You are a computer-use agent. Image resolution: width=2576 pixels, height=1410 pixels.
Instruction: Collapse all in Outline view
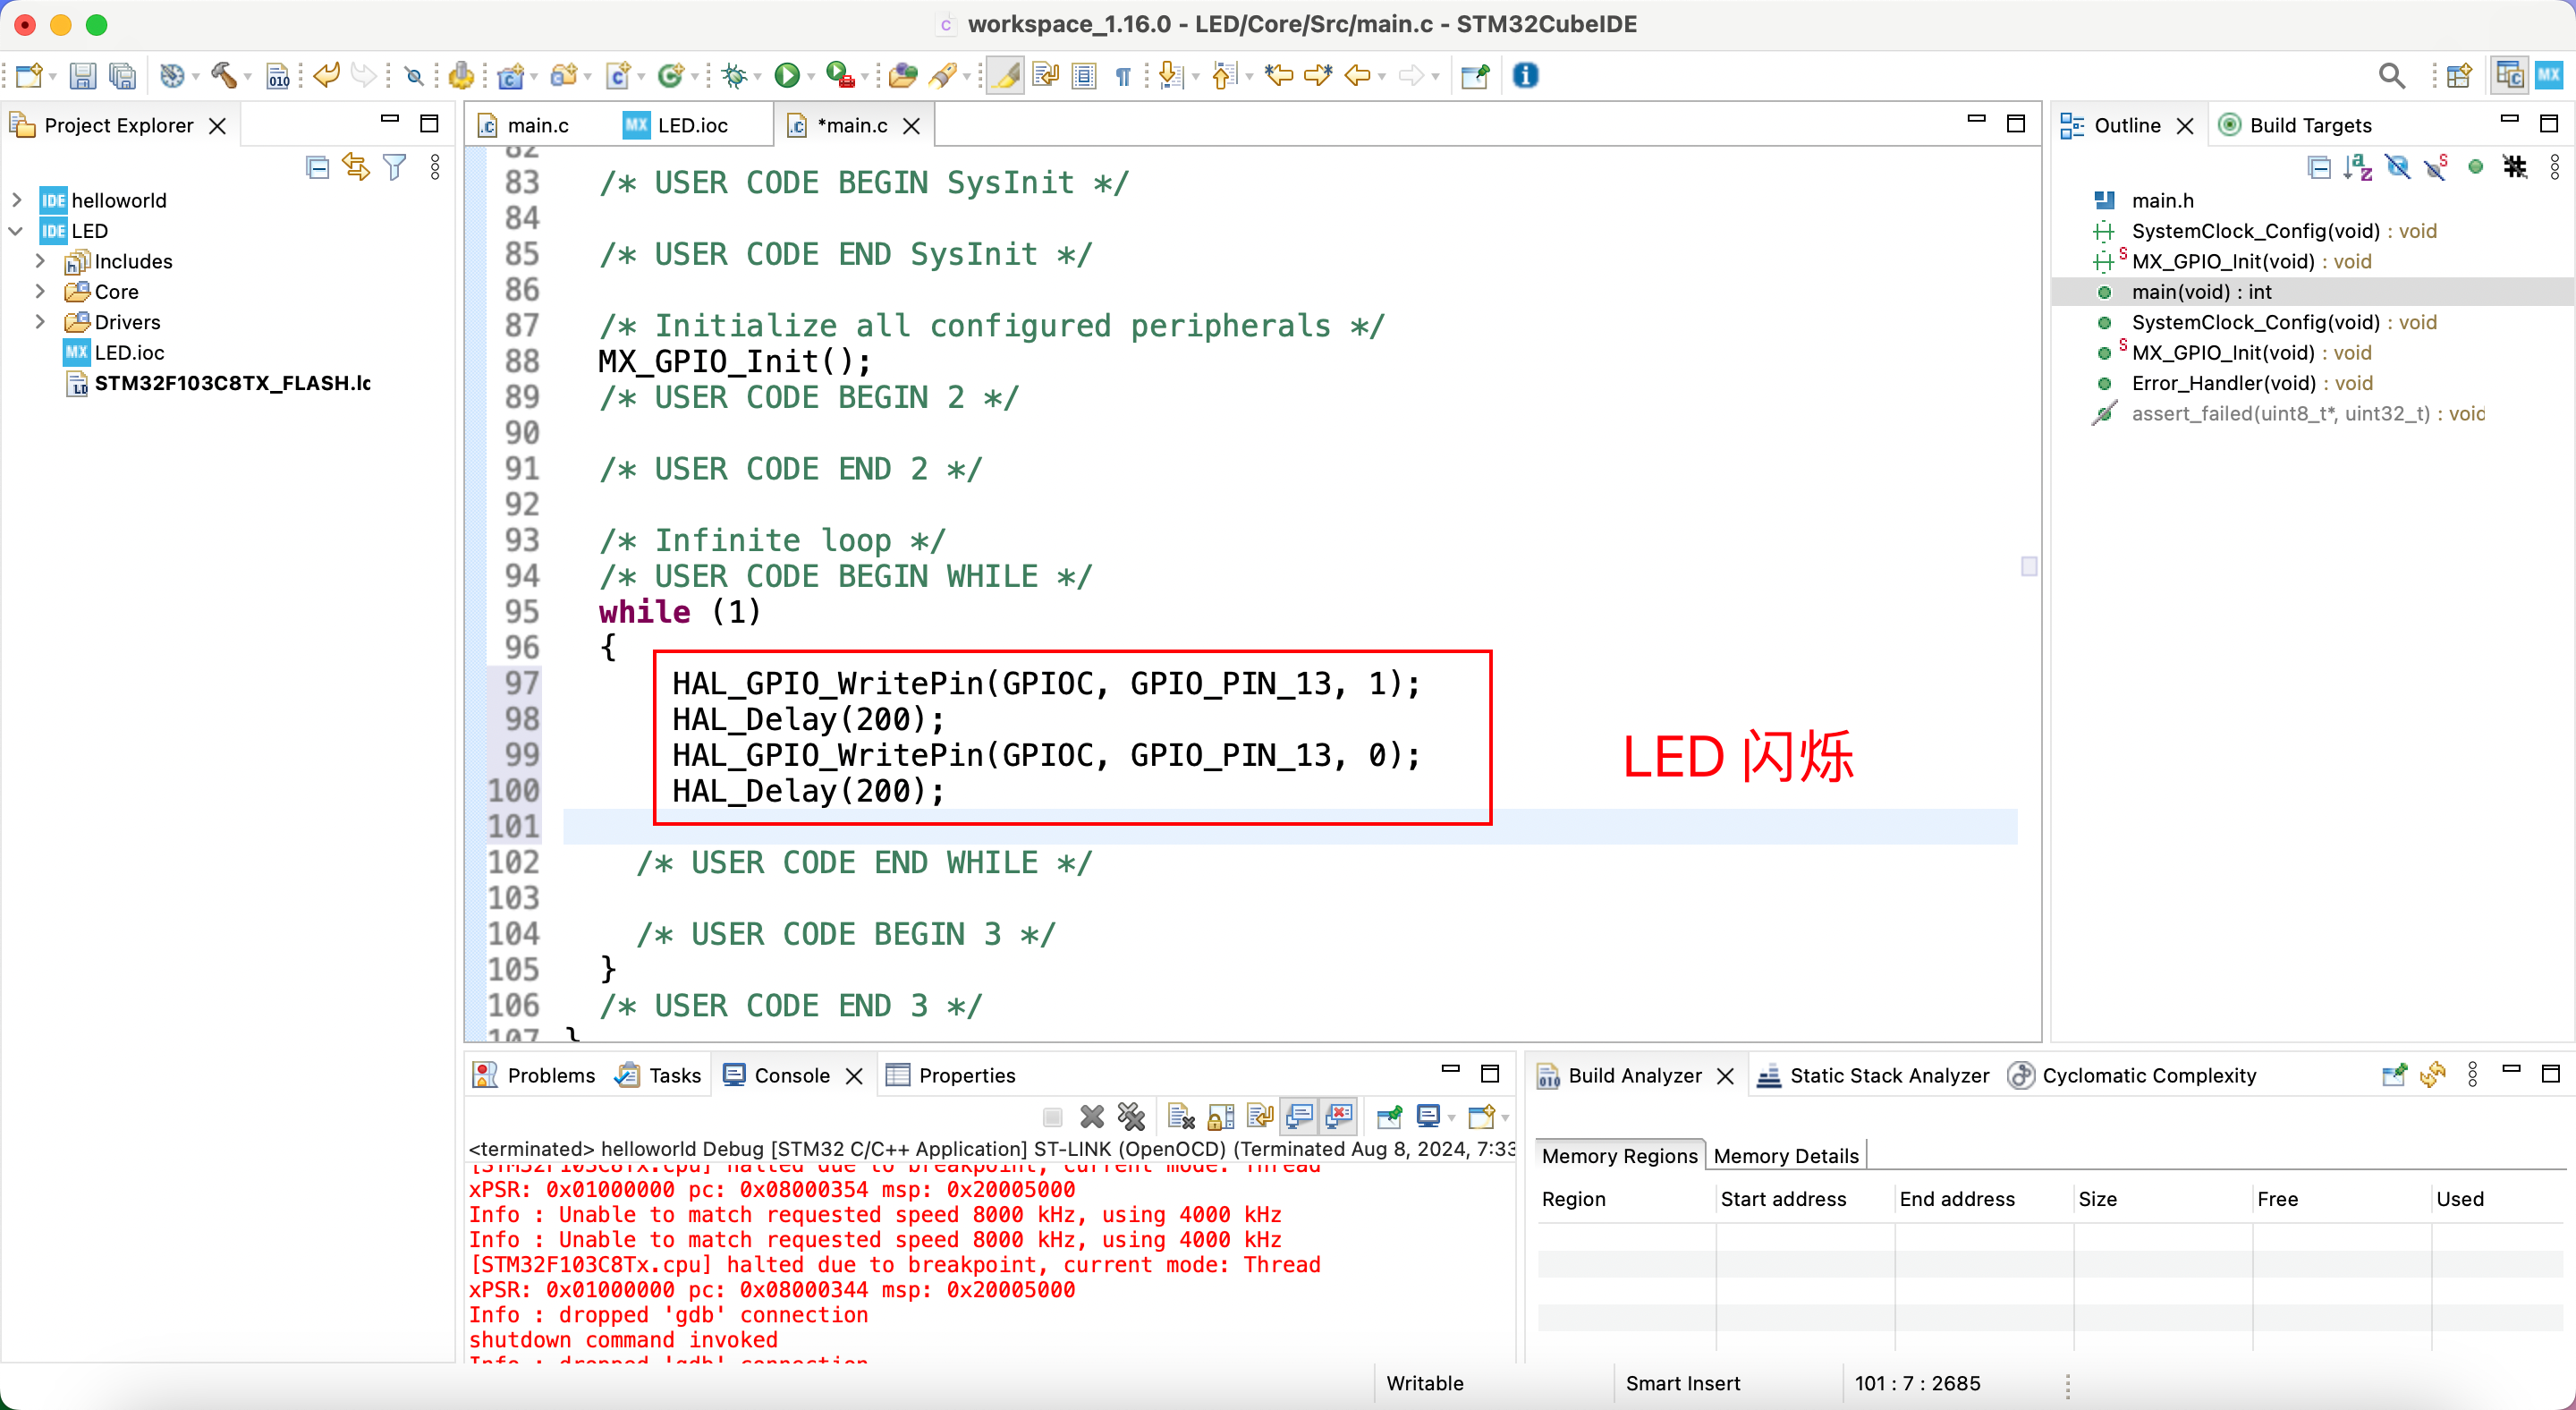click(2319, 167)
